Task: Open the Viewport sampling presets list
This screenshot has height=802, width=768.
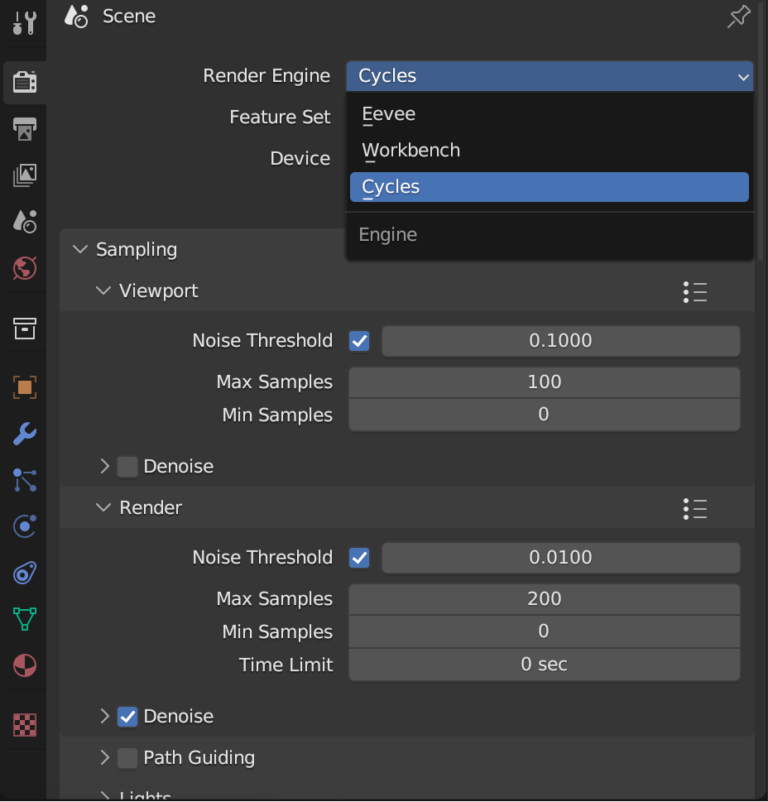Action: coord(695,291)
